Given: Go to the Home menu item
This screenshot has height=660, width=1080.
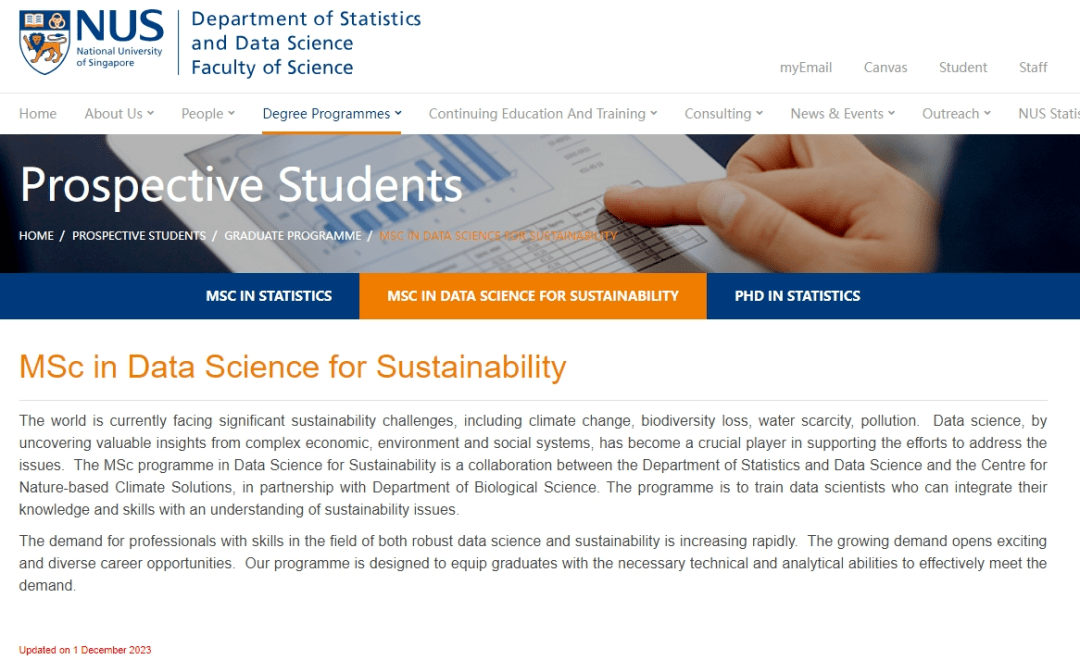Looking at the screenshot, I should 38,113.
